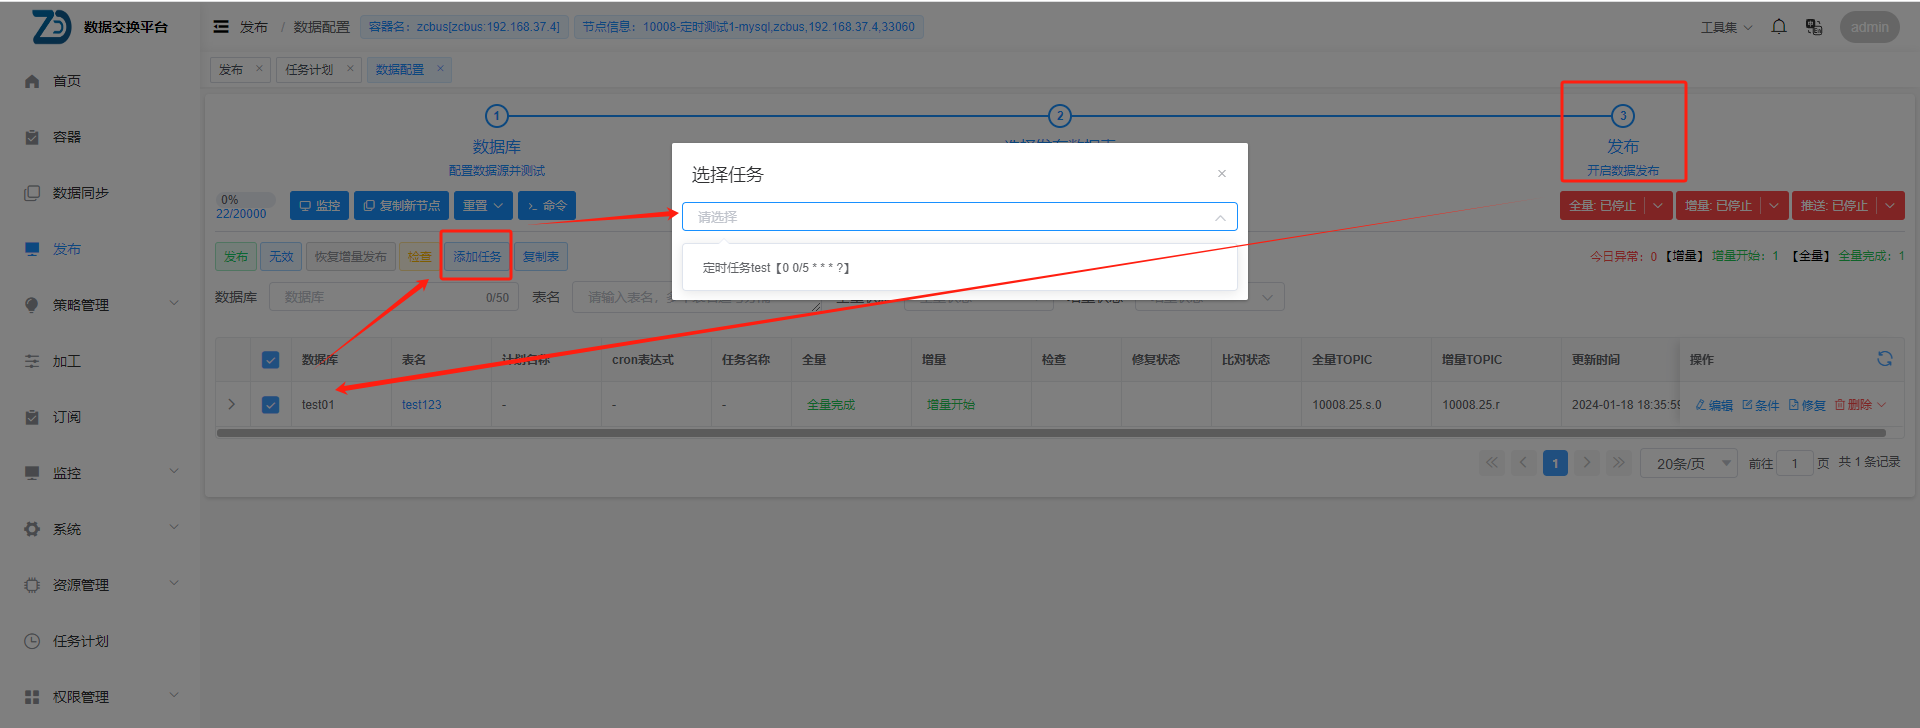Toggle the select-all checkbox in table header
Viewport: 1920px width, 728px height.
click(270, 360)
